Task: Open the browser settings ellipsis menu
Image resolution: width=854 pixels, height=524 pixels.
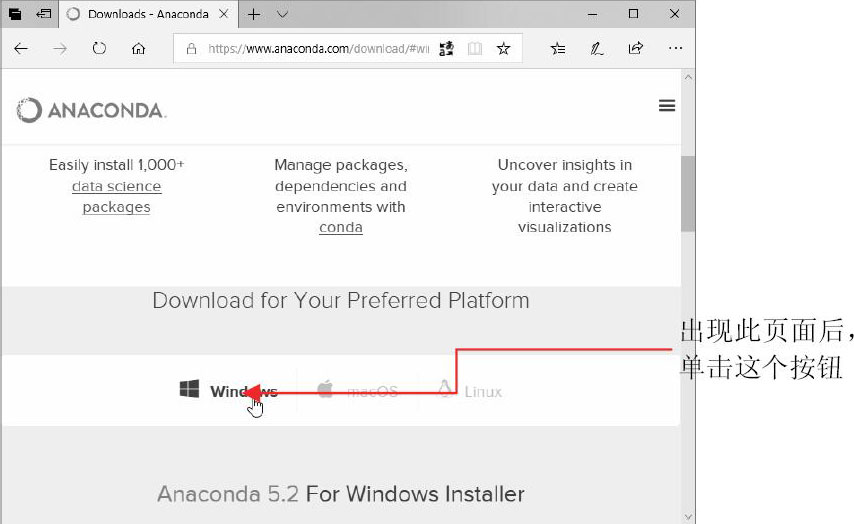Action: click(675, 48)
